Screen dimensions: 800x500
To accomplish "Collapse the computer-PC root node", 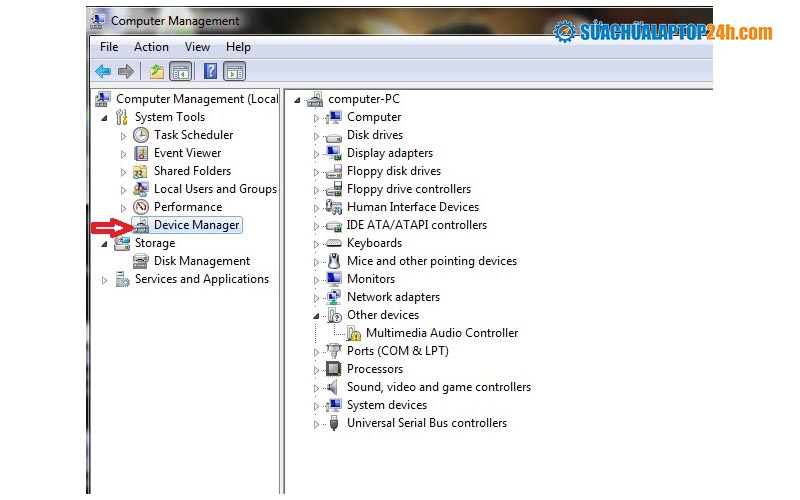I will click(297, 100).
